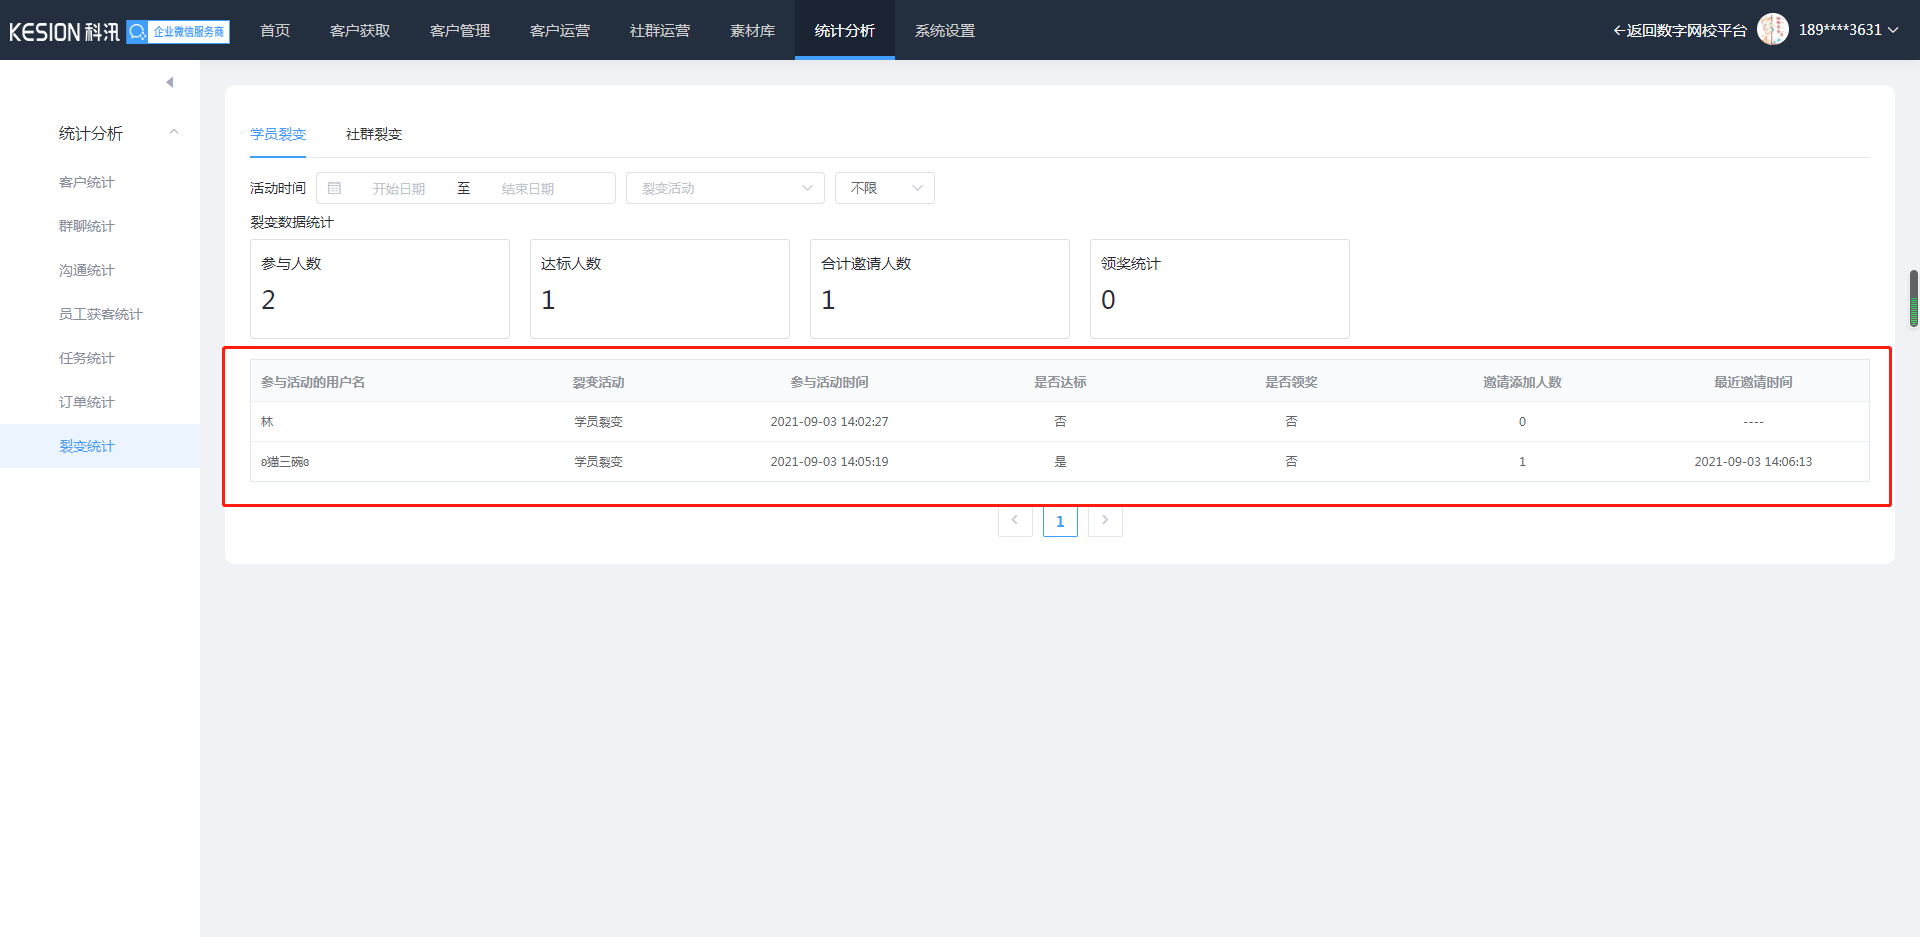Click the KESION logo

pyautogui.click(x=64, y=32)
